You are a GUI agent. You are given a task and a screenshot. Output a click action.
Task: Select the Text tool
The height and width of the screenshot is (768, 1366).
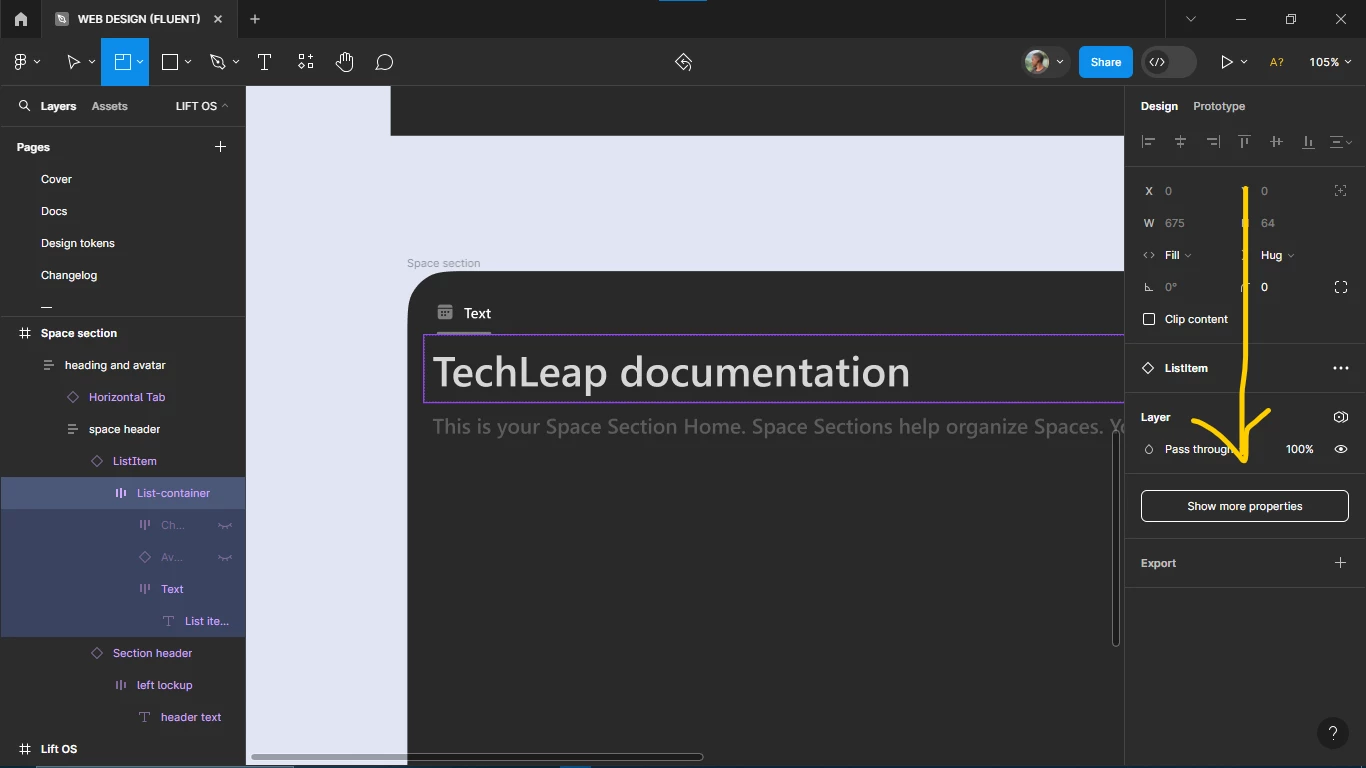pyautogui.click(x=264, y=62)
